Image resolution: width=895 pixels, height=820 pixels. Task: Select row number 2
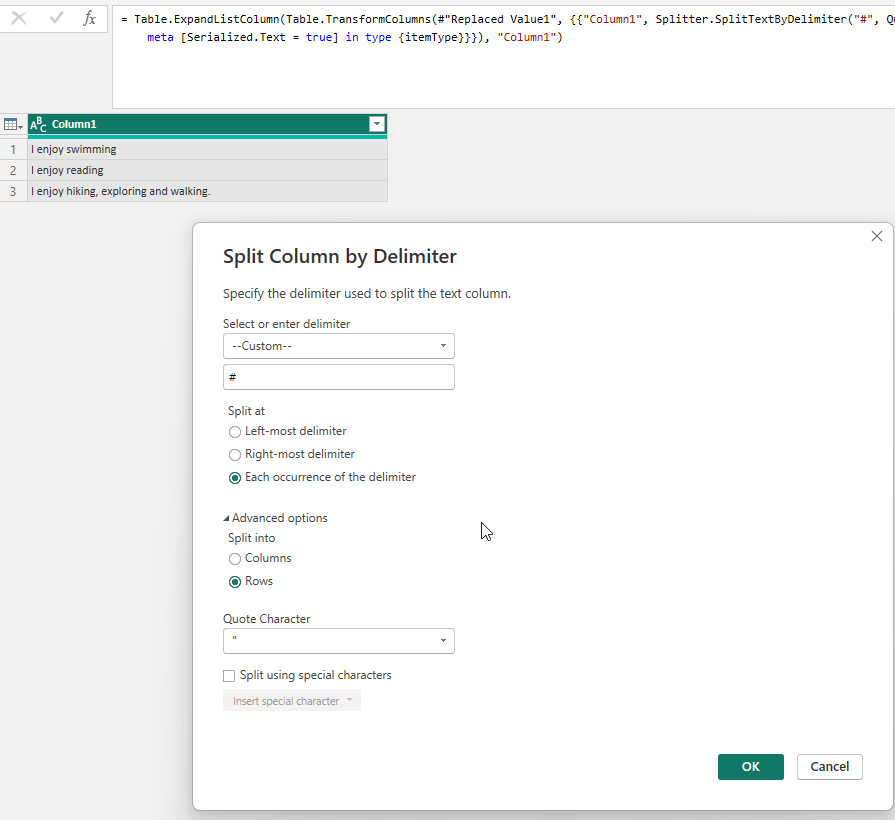13,170
